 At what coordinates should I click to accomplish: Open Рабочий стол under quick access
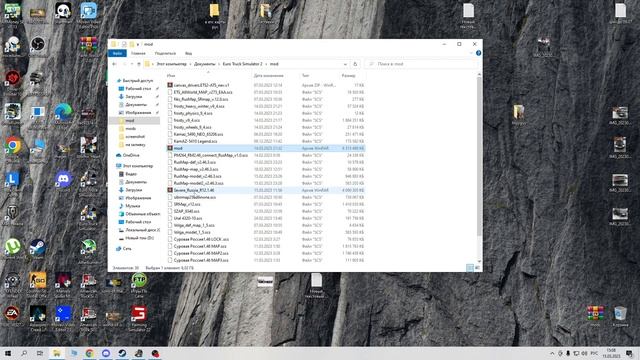[138, 89]
